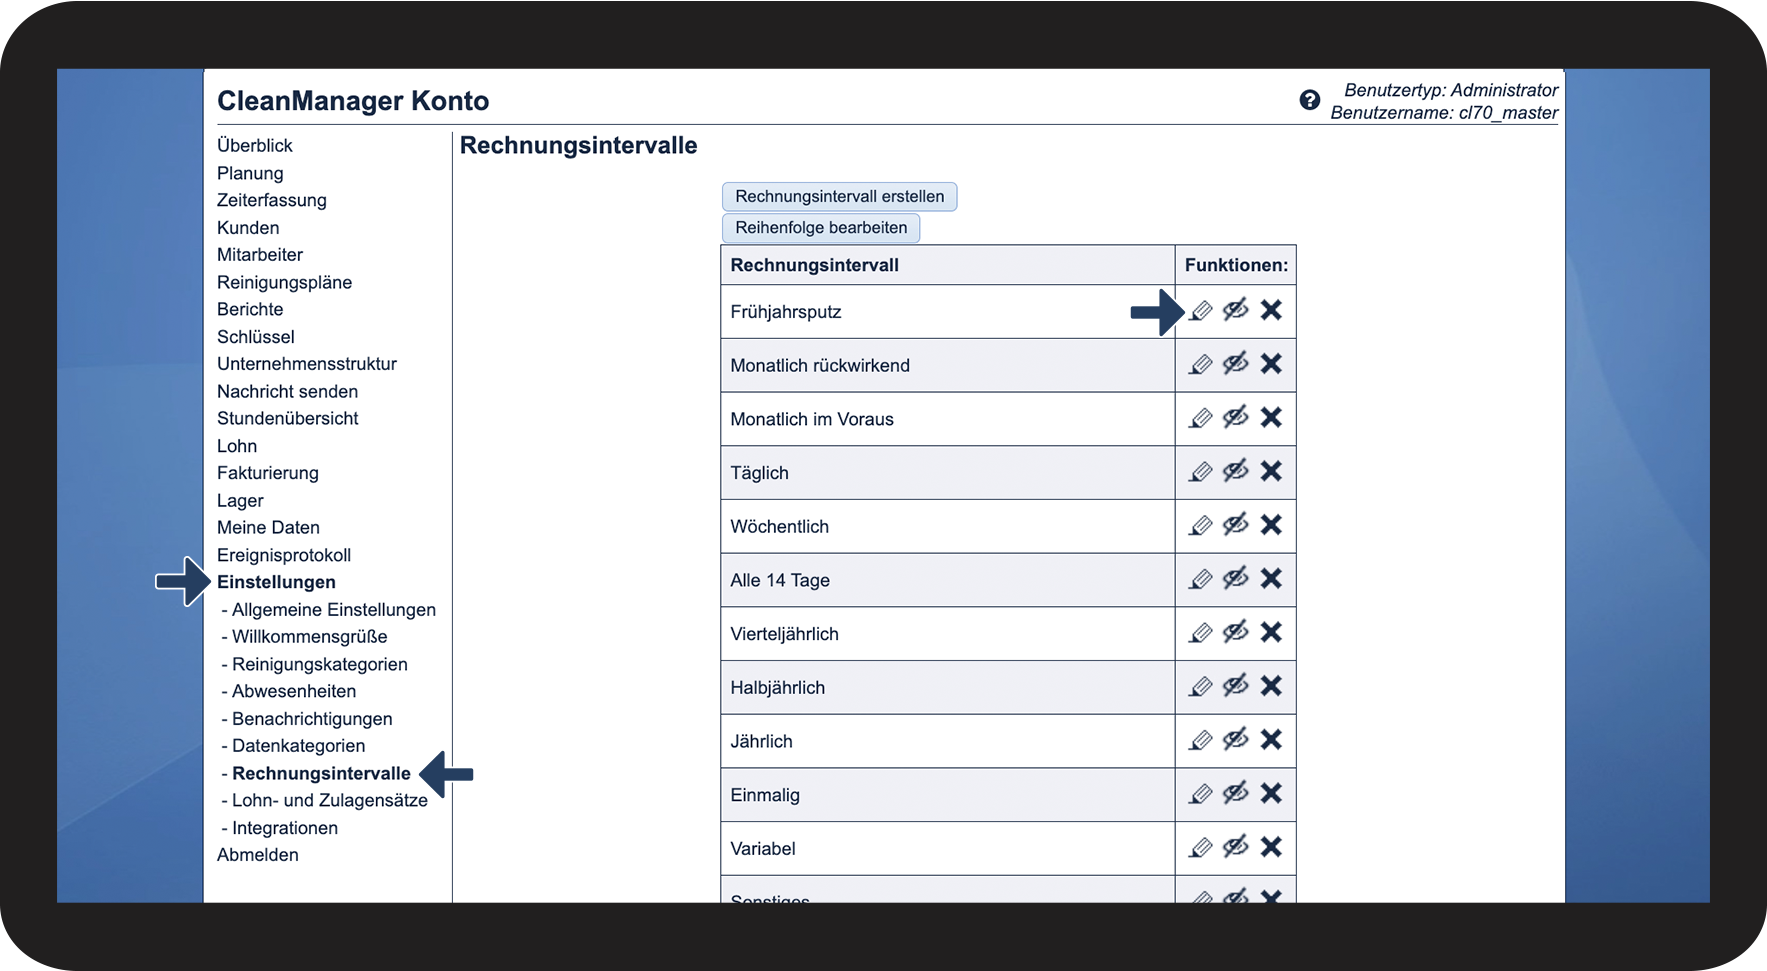Remove the Jährlich interval via X
1767x971 pixels.
pos(1271,740)
